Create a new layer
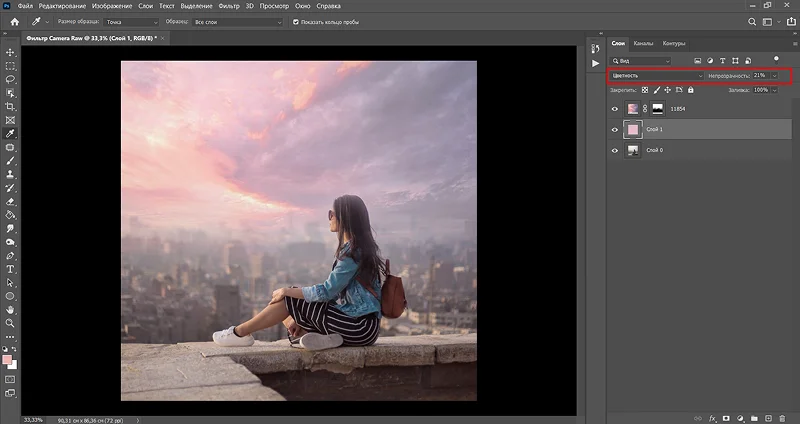Image resolution: width=800 pixels, height=424 pixels. [768, 418]
